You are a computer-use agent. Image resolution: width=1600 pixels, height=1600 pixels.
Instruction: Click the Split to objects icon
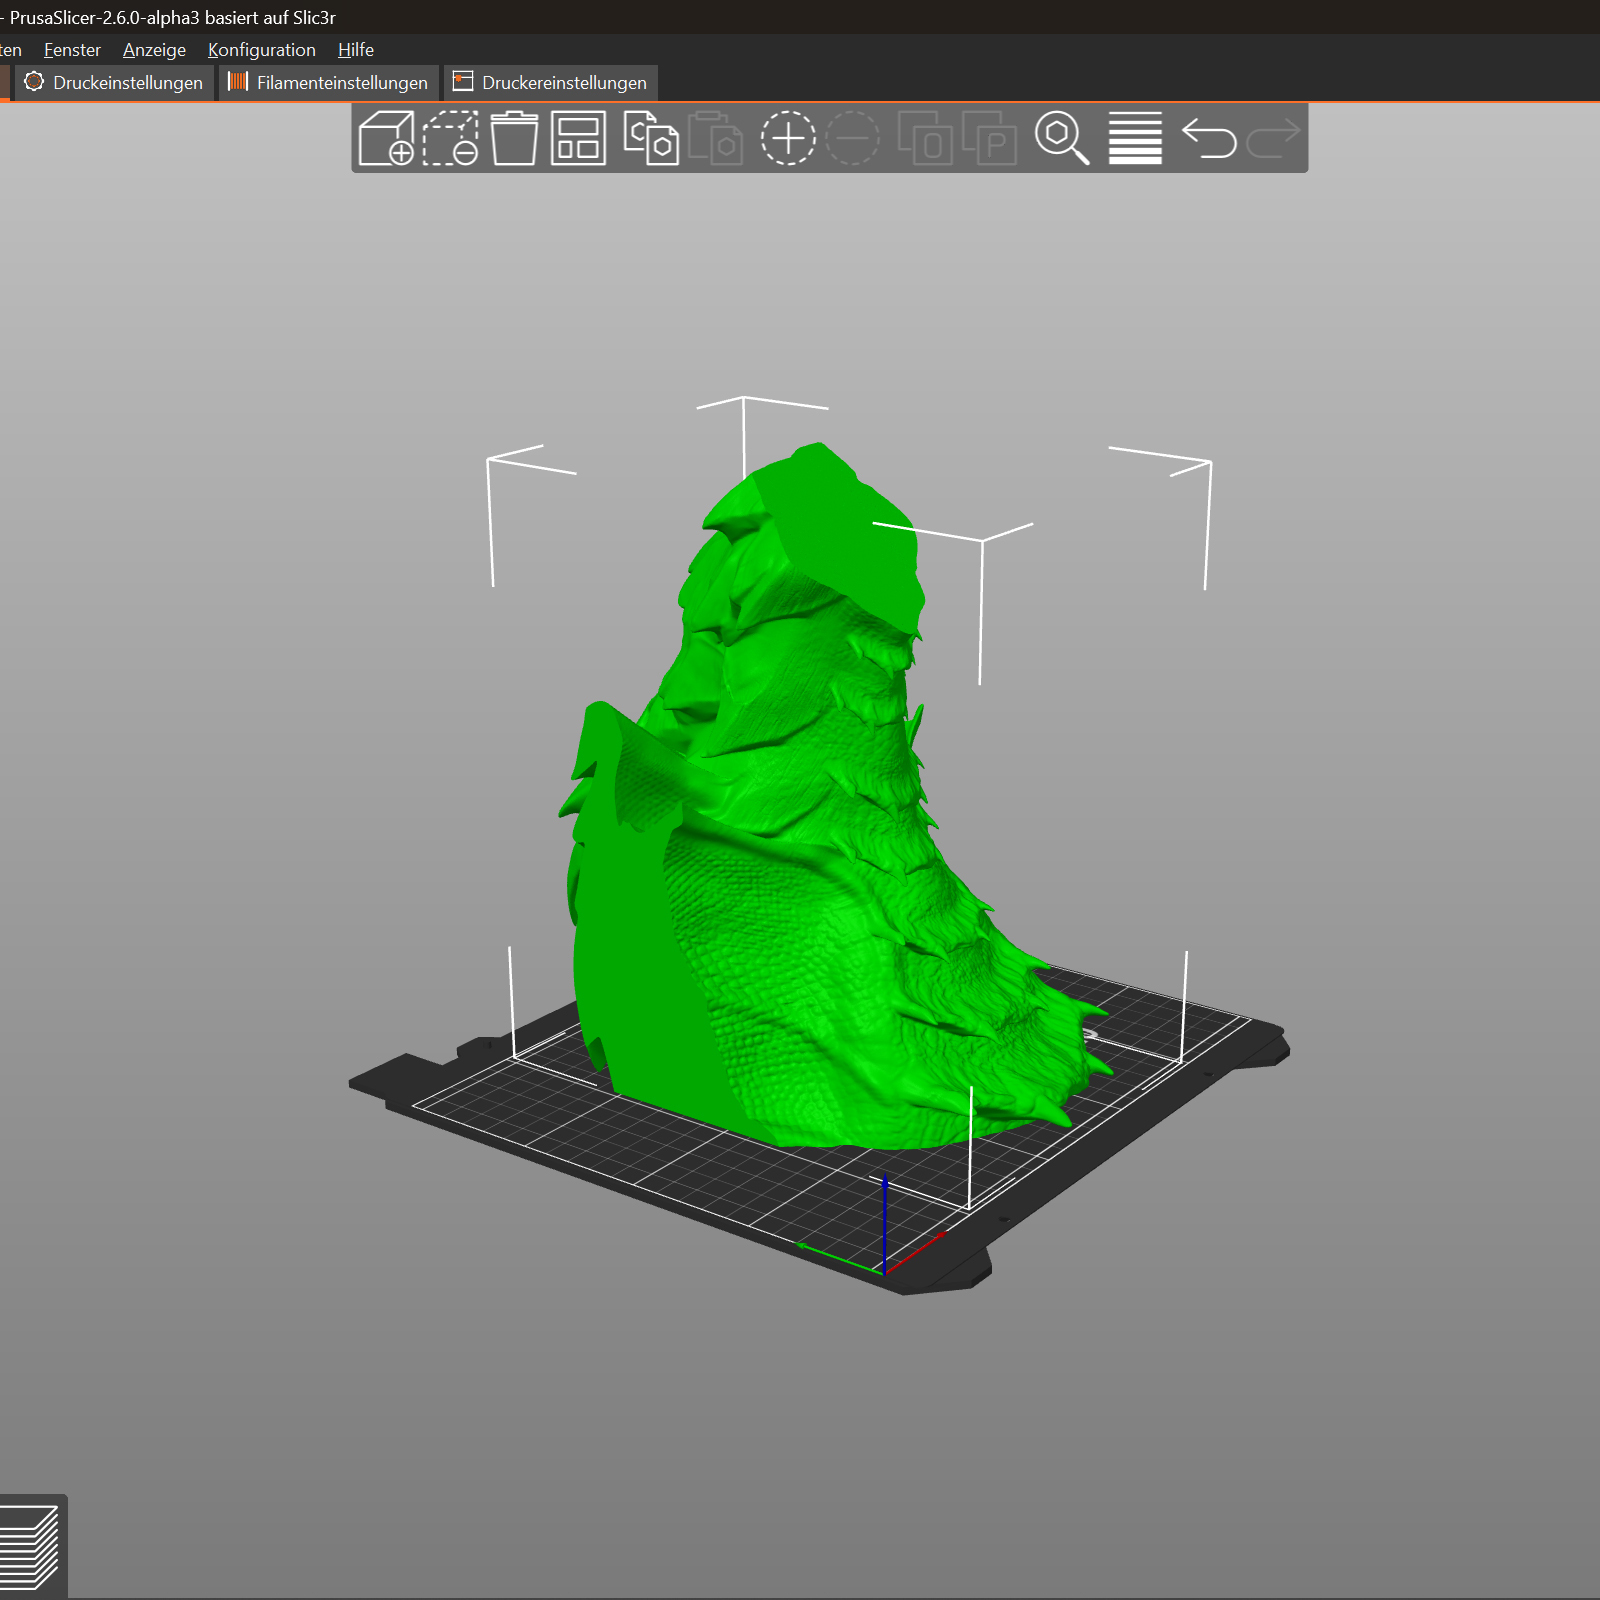pyautogui.click(x=925, y=138)
